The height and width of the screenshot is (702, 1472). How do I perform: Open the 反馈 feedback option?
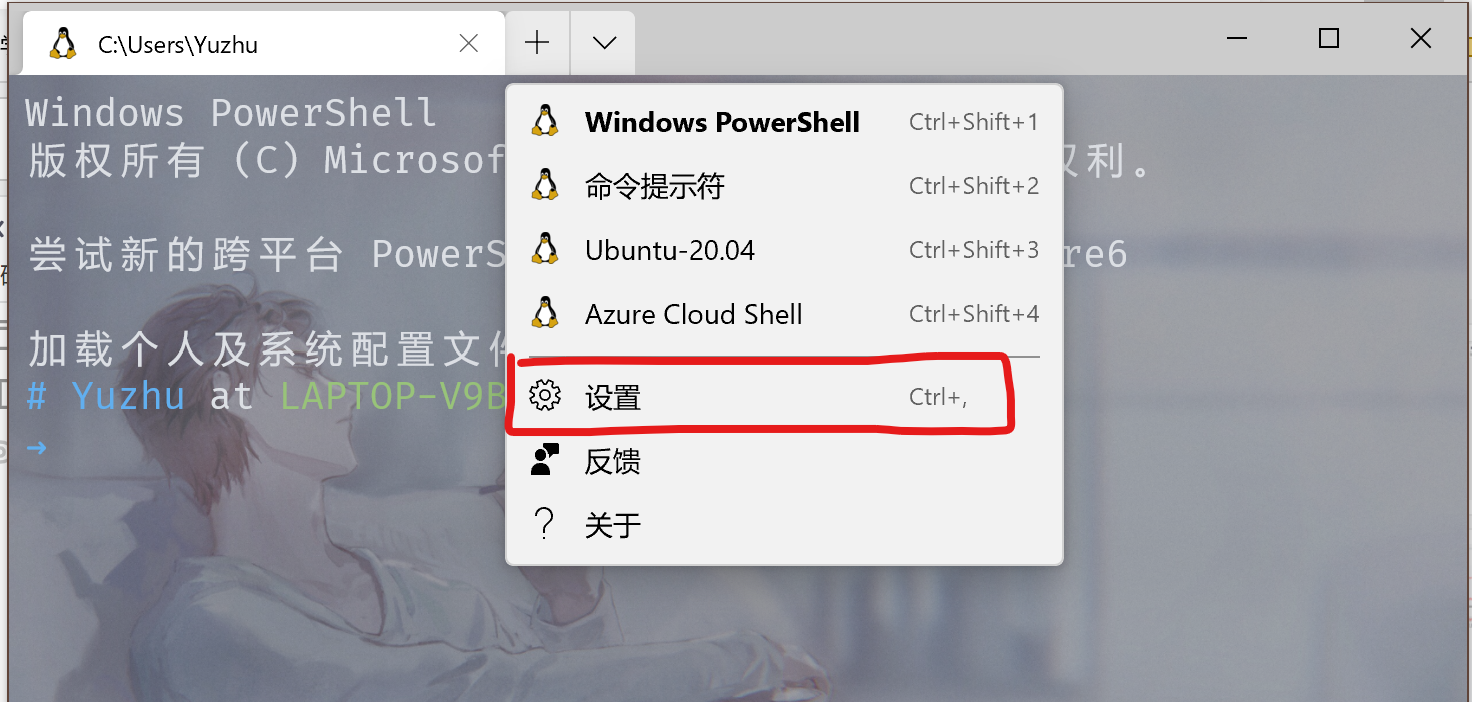[612, 459]
